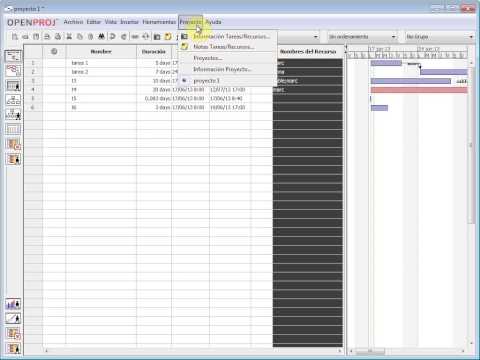Open the Ayuda menu
This screenshot has width=480, height=360.
[x=213, y=22]
